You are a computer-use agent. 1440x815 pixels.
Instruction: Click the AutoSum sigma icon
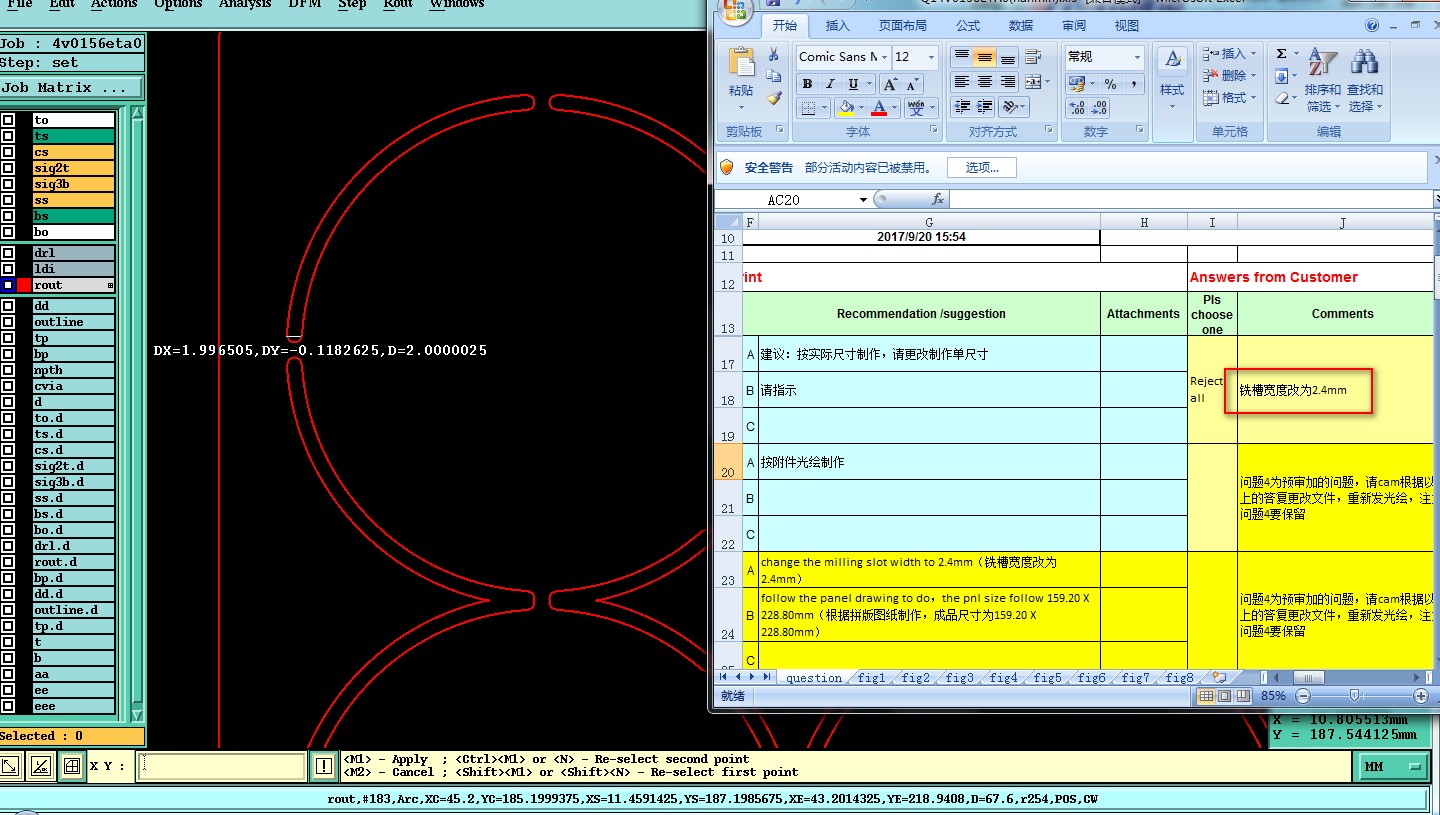1282,54
